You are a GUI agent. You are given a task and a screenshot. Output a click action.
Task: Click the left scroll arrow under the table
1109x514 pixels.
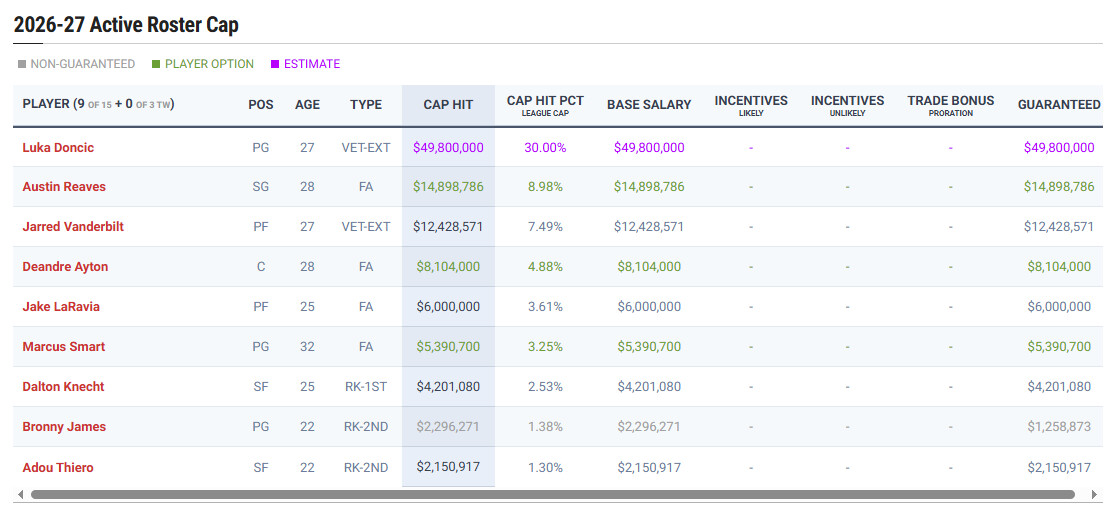[x=20, y=494]
